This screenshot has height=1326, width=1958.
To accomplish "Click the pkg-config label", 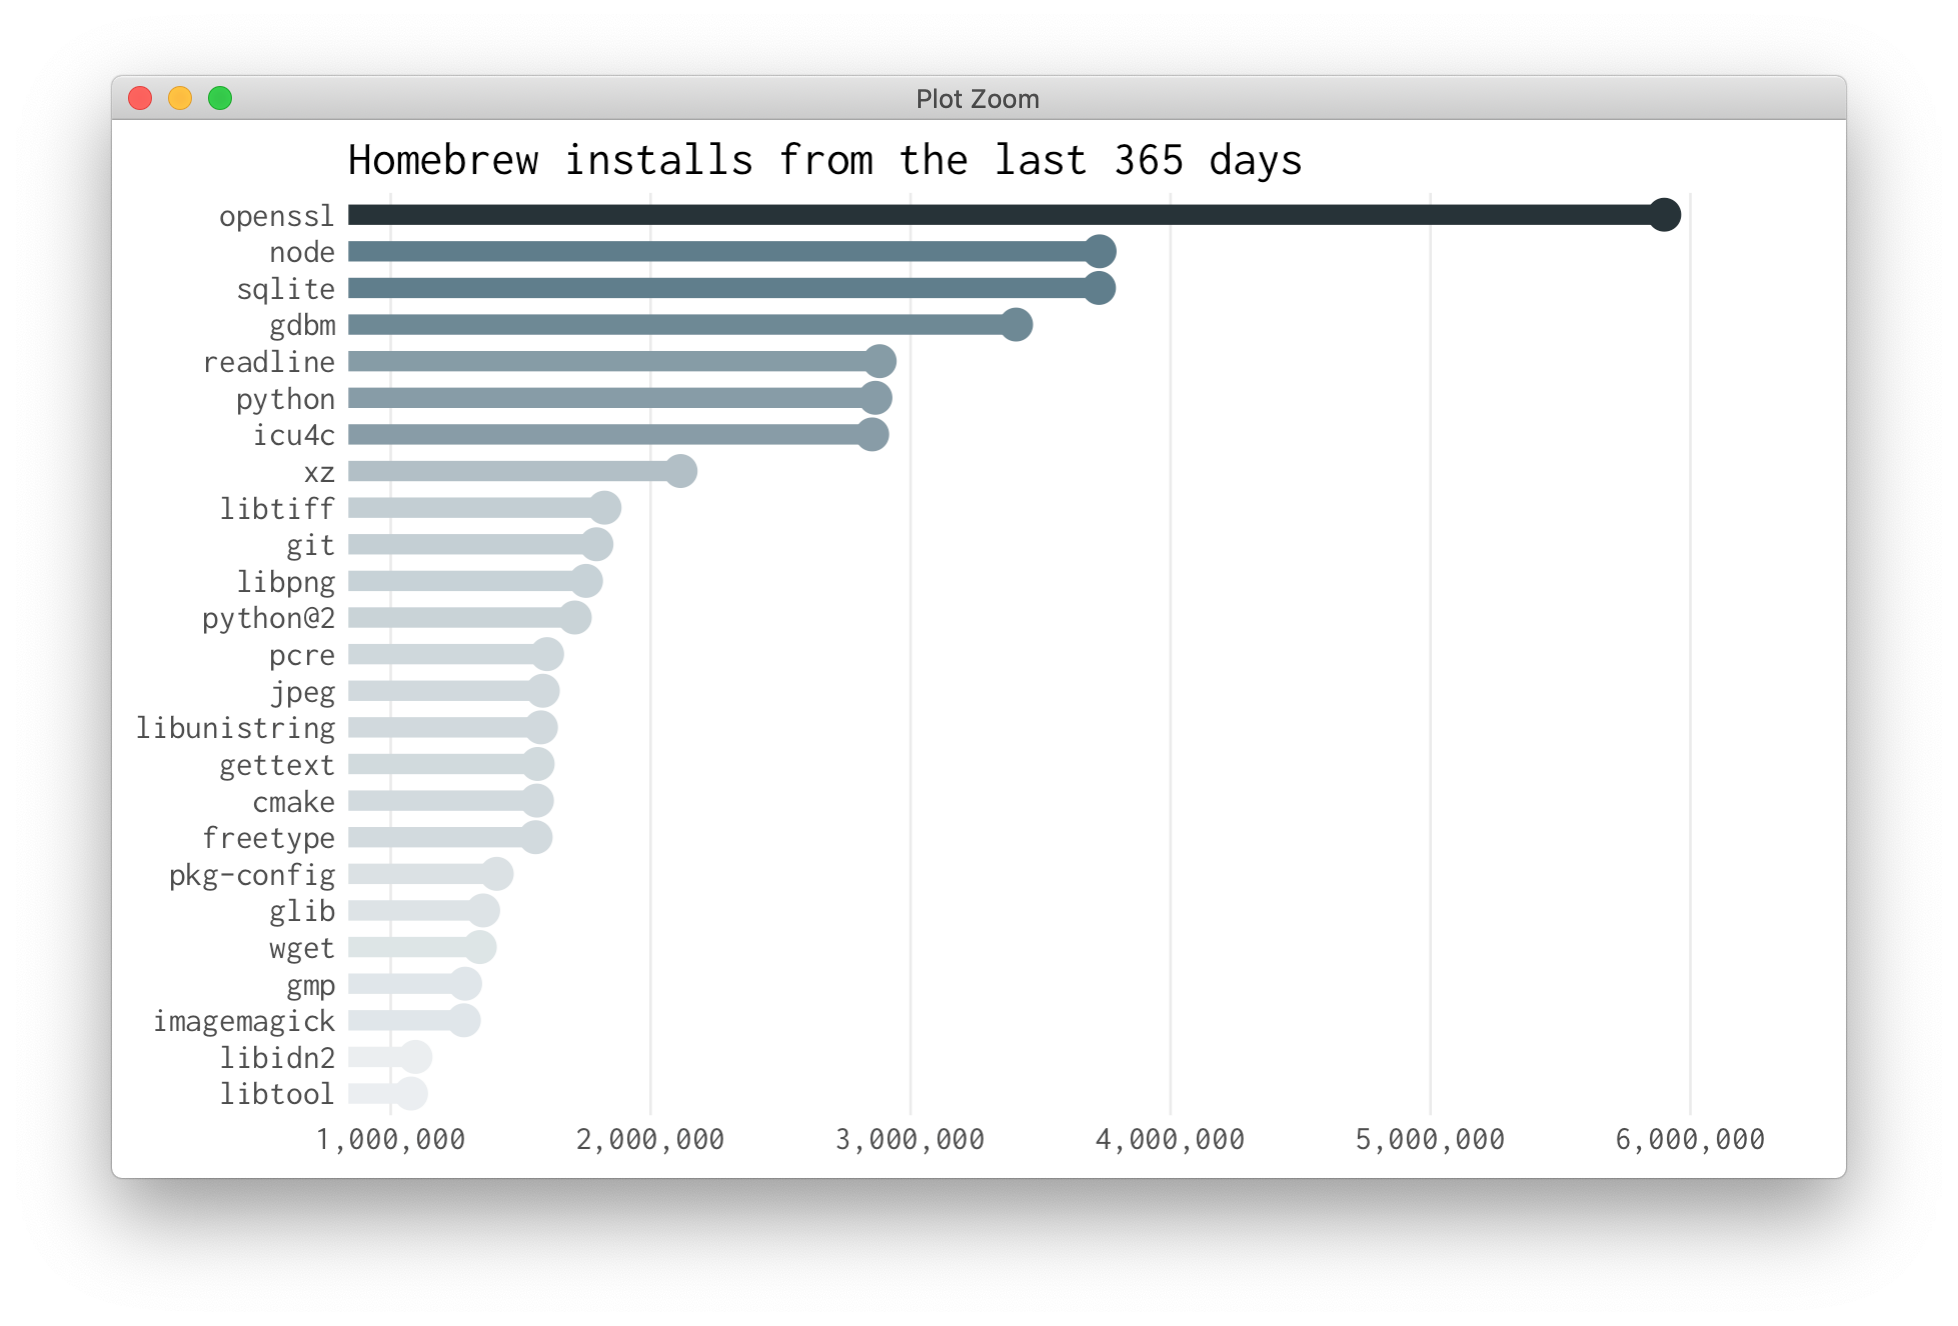I will click(252, 876).
